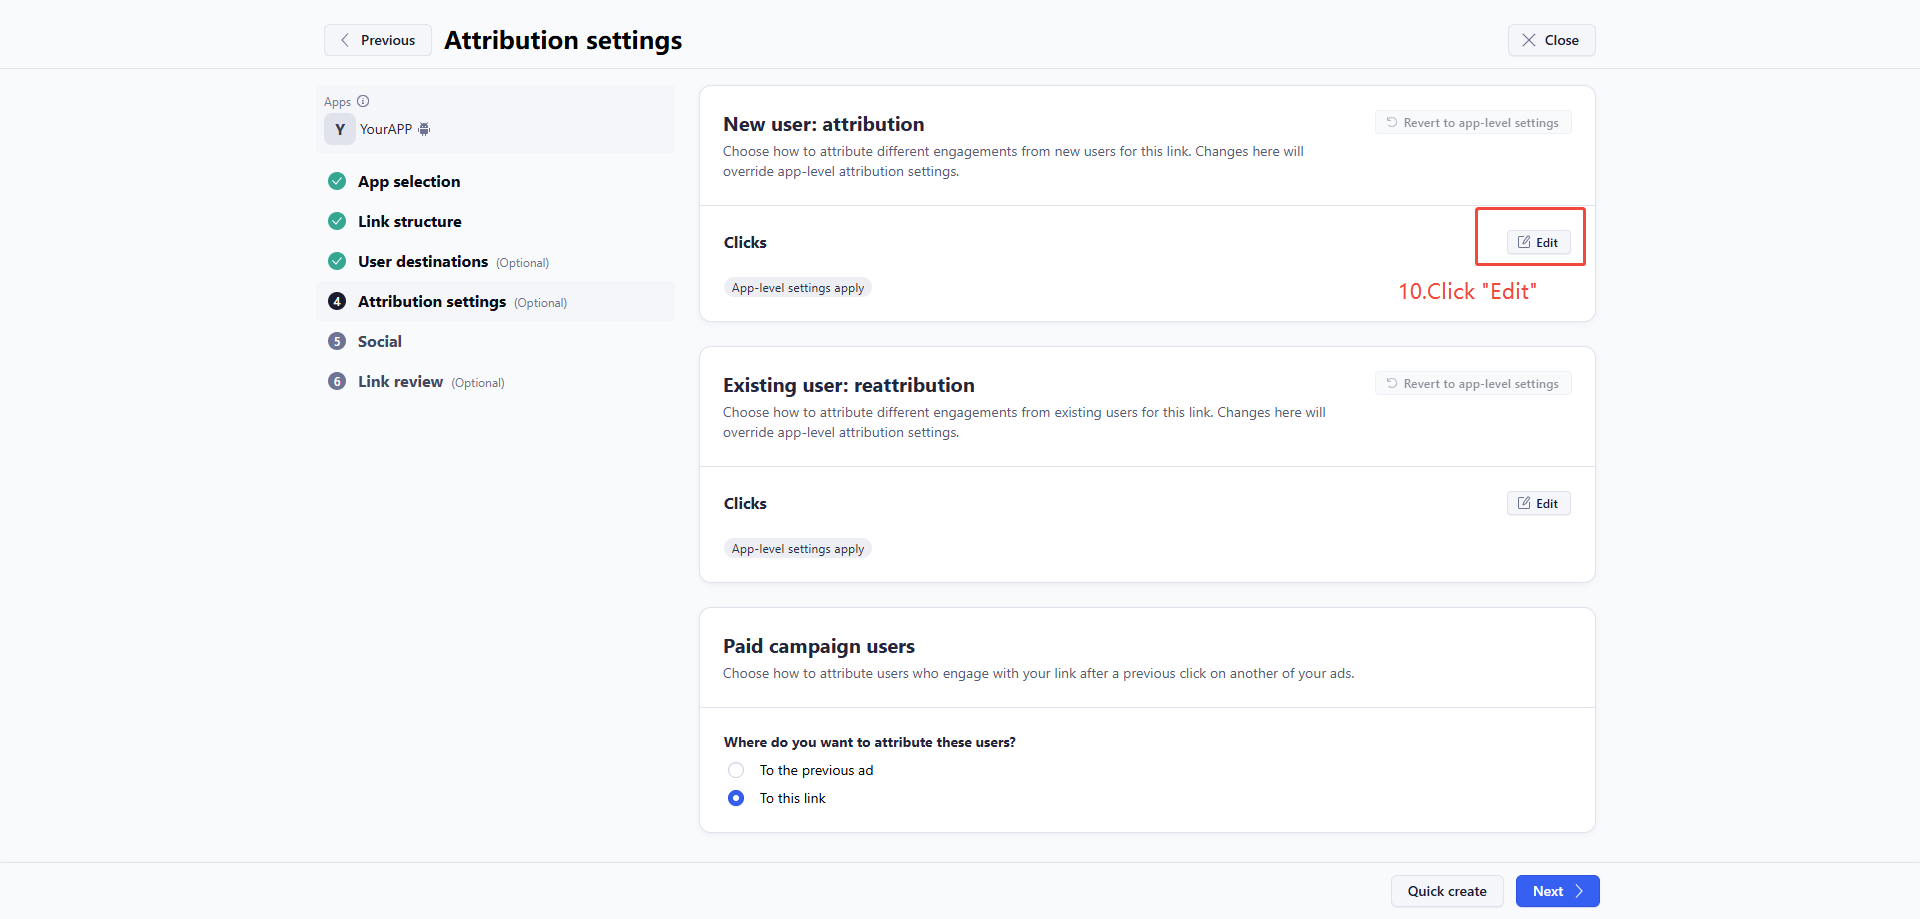
Task: Select the To this link radio button
Action: 736,798
